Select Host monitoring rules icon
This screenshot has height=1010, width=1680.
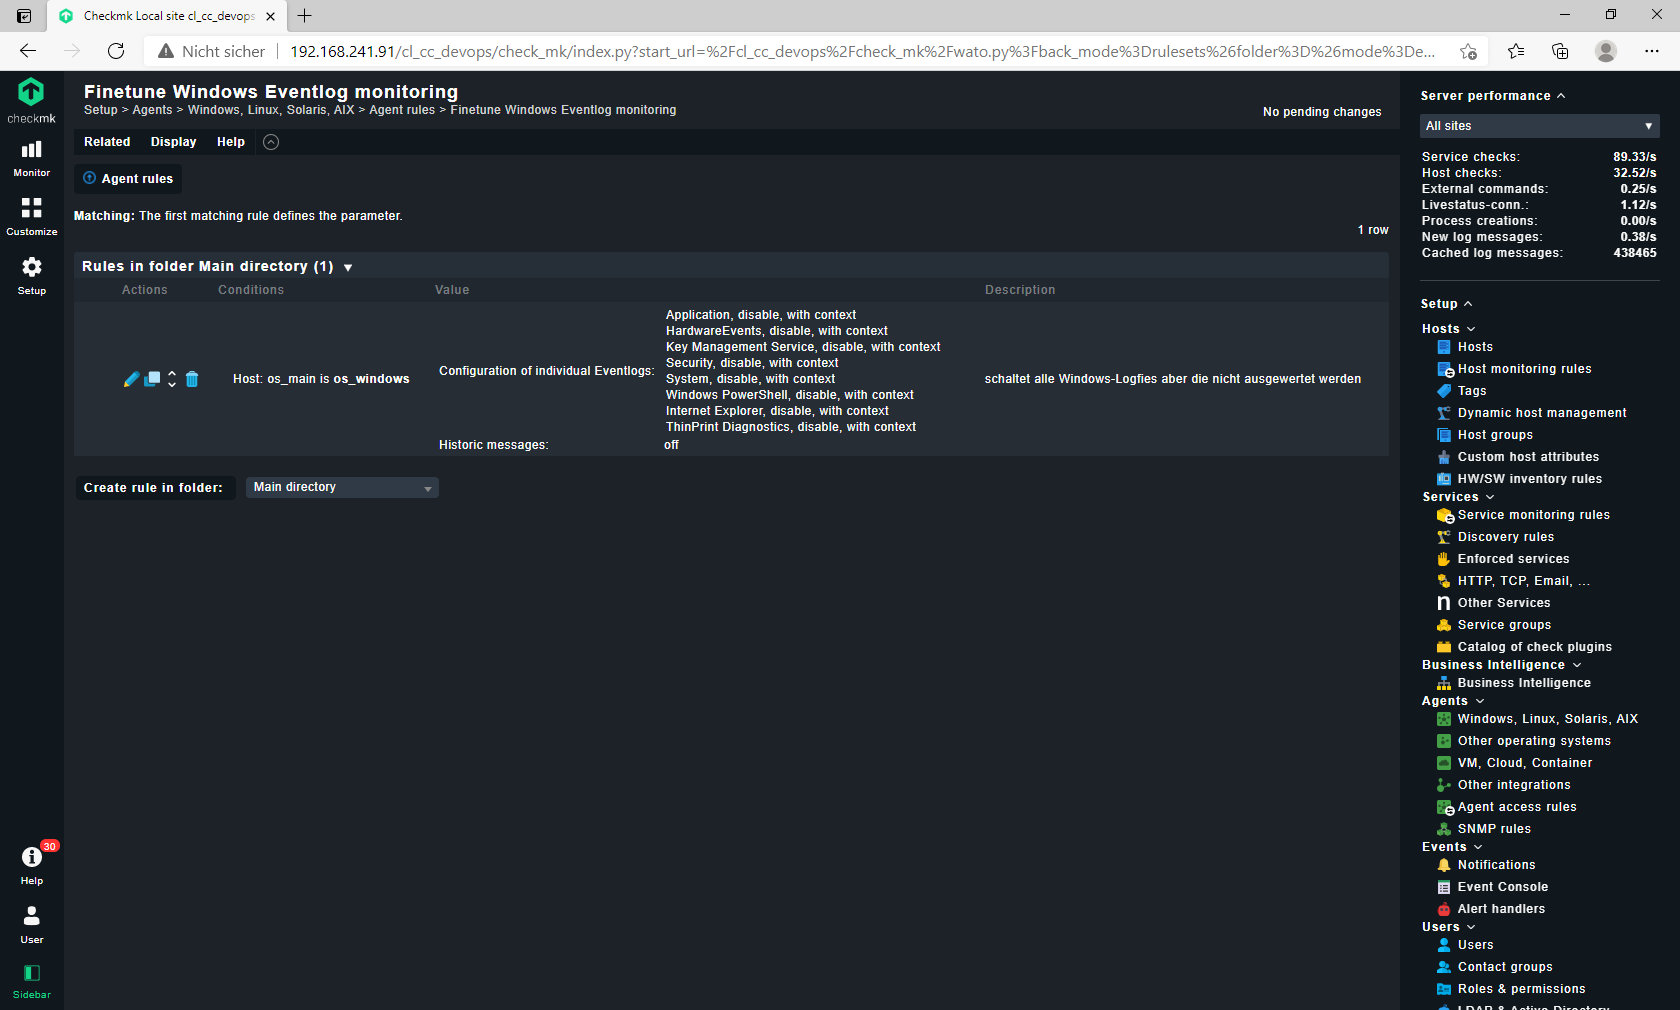[x=1444, y=369]
